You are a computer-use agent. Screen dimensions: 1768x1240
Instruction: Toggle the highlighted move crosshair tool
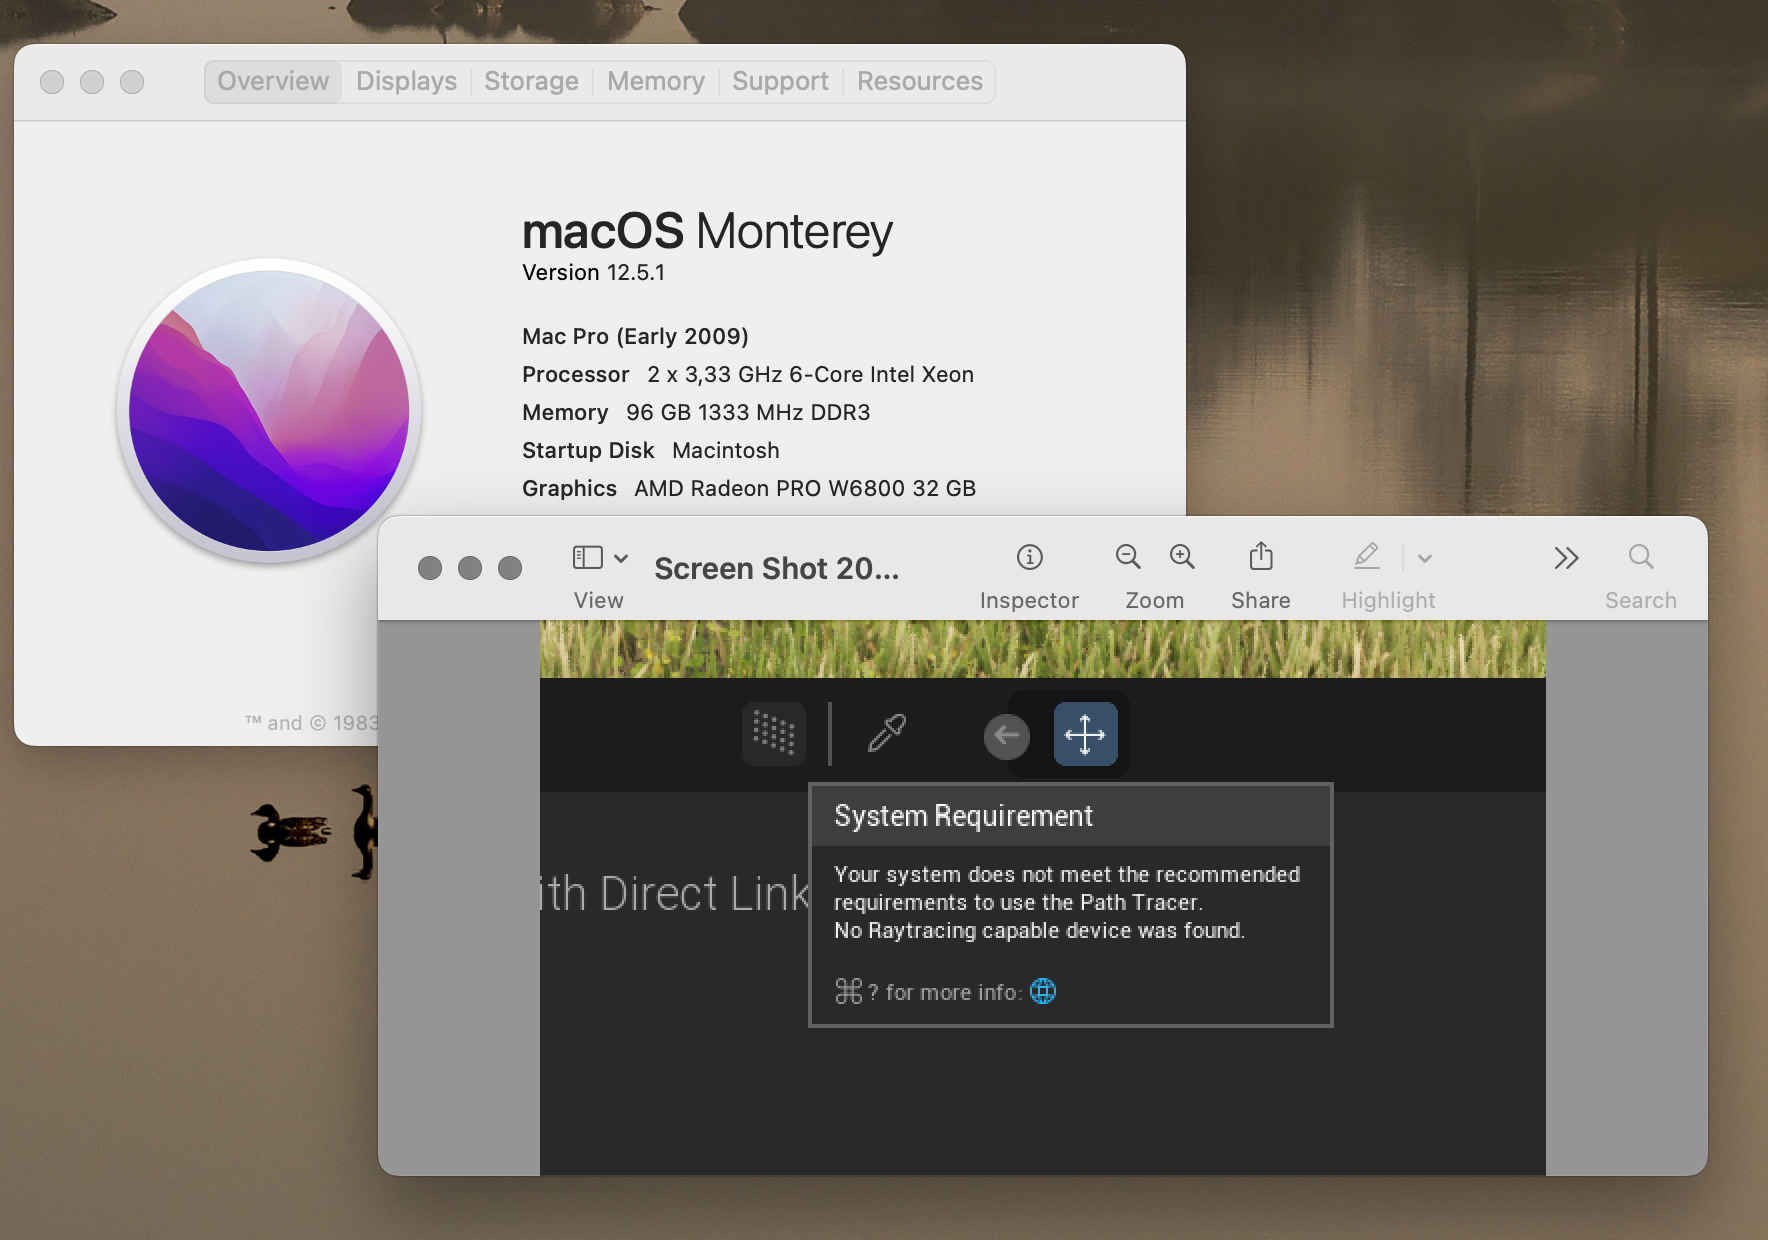pyautogui.click(x=1085, y=734)
